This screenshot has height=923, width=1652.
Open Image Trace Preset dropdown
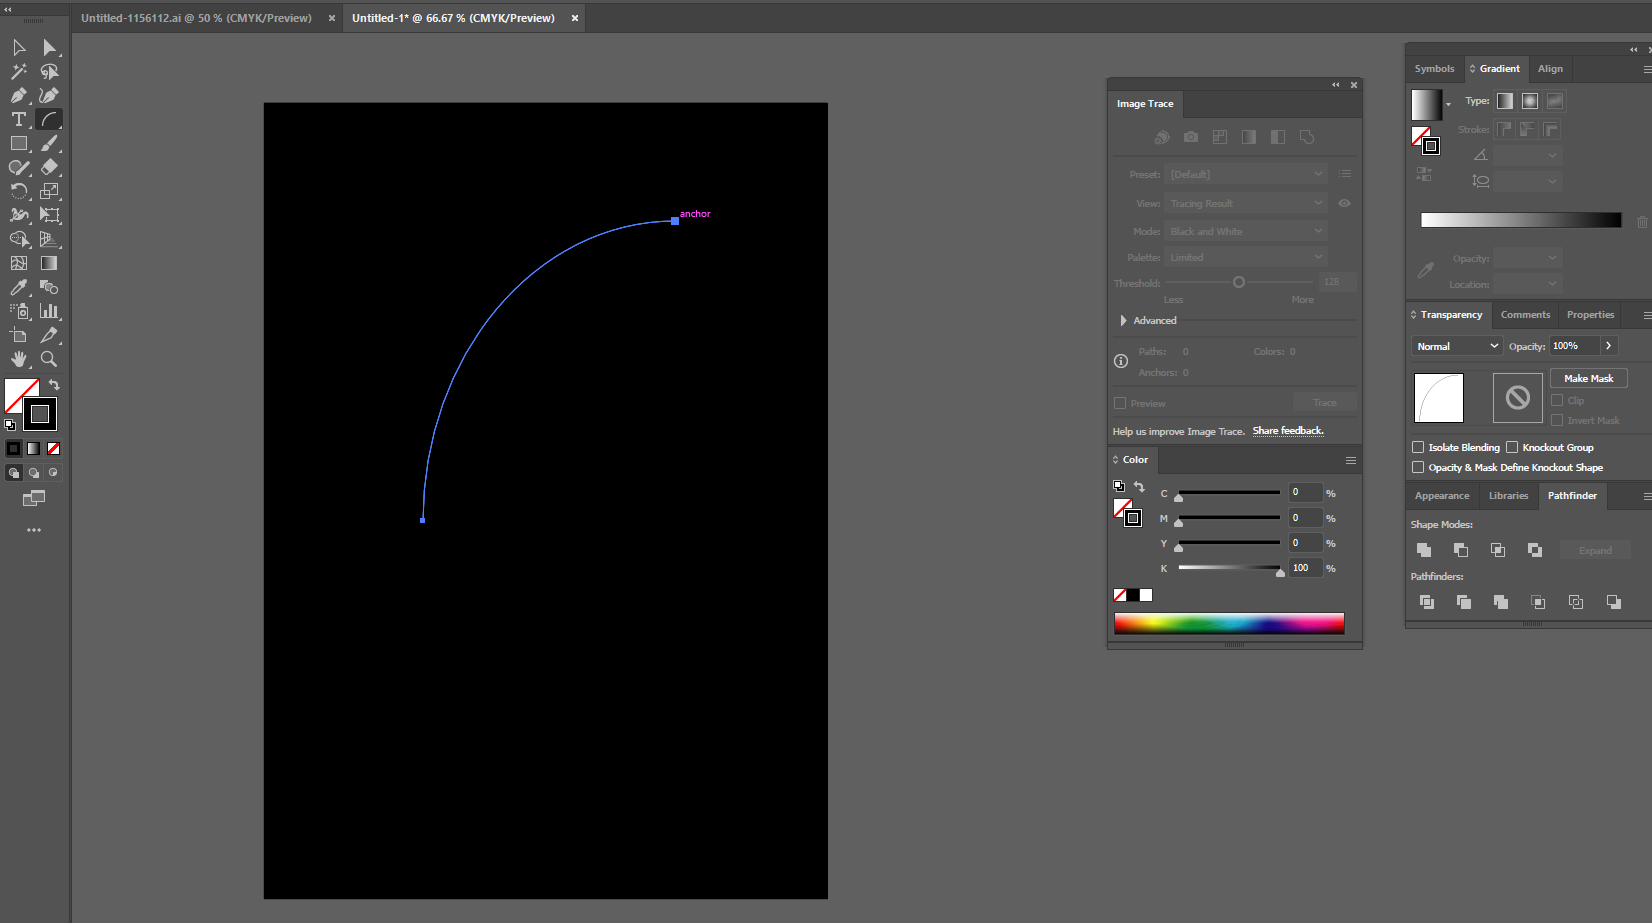click(x=1246, y=174)
